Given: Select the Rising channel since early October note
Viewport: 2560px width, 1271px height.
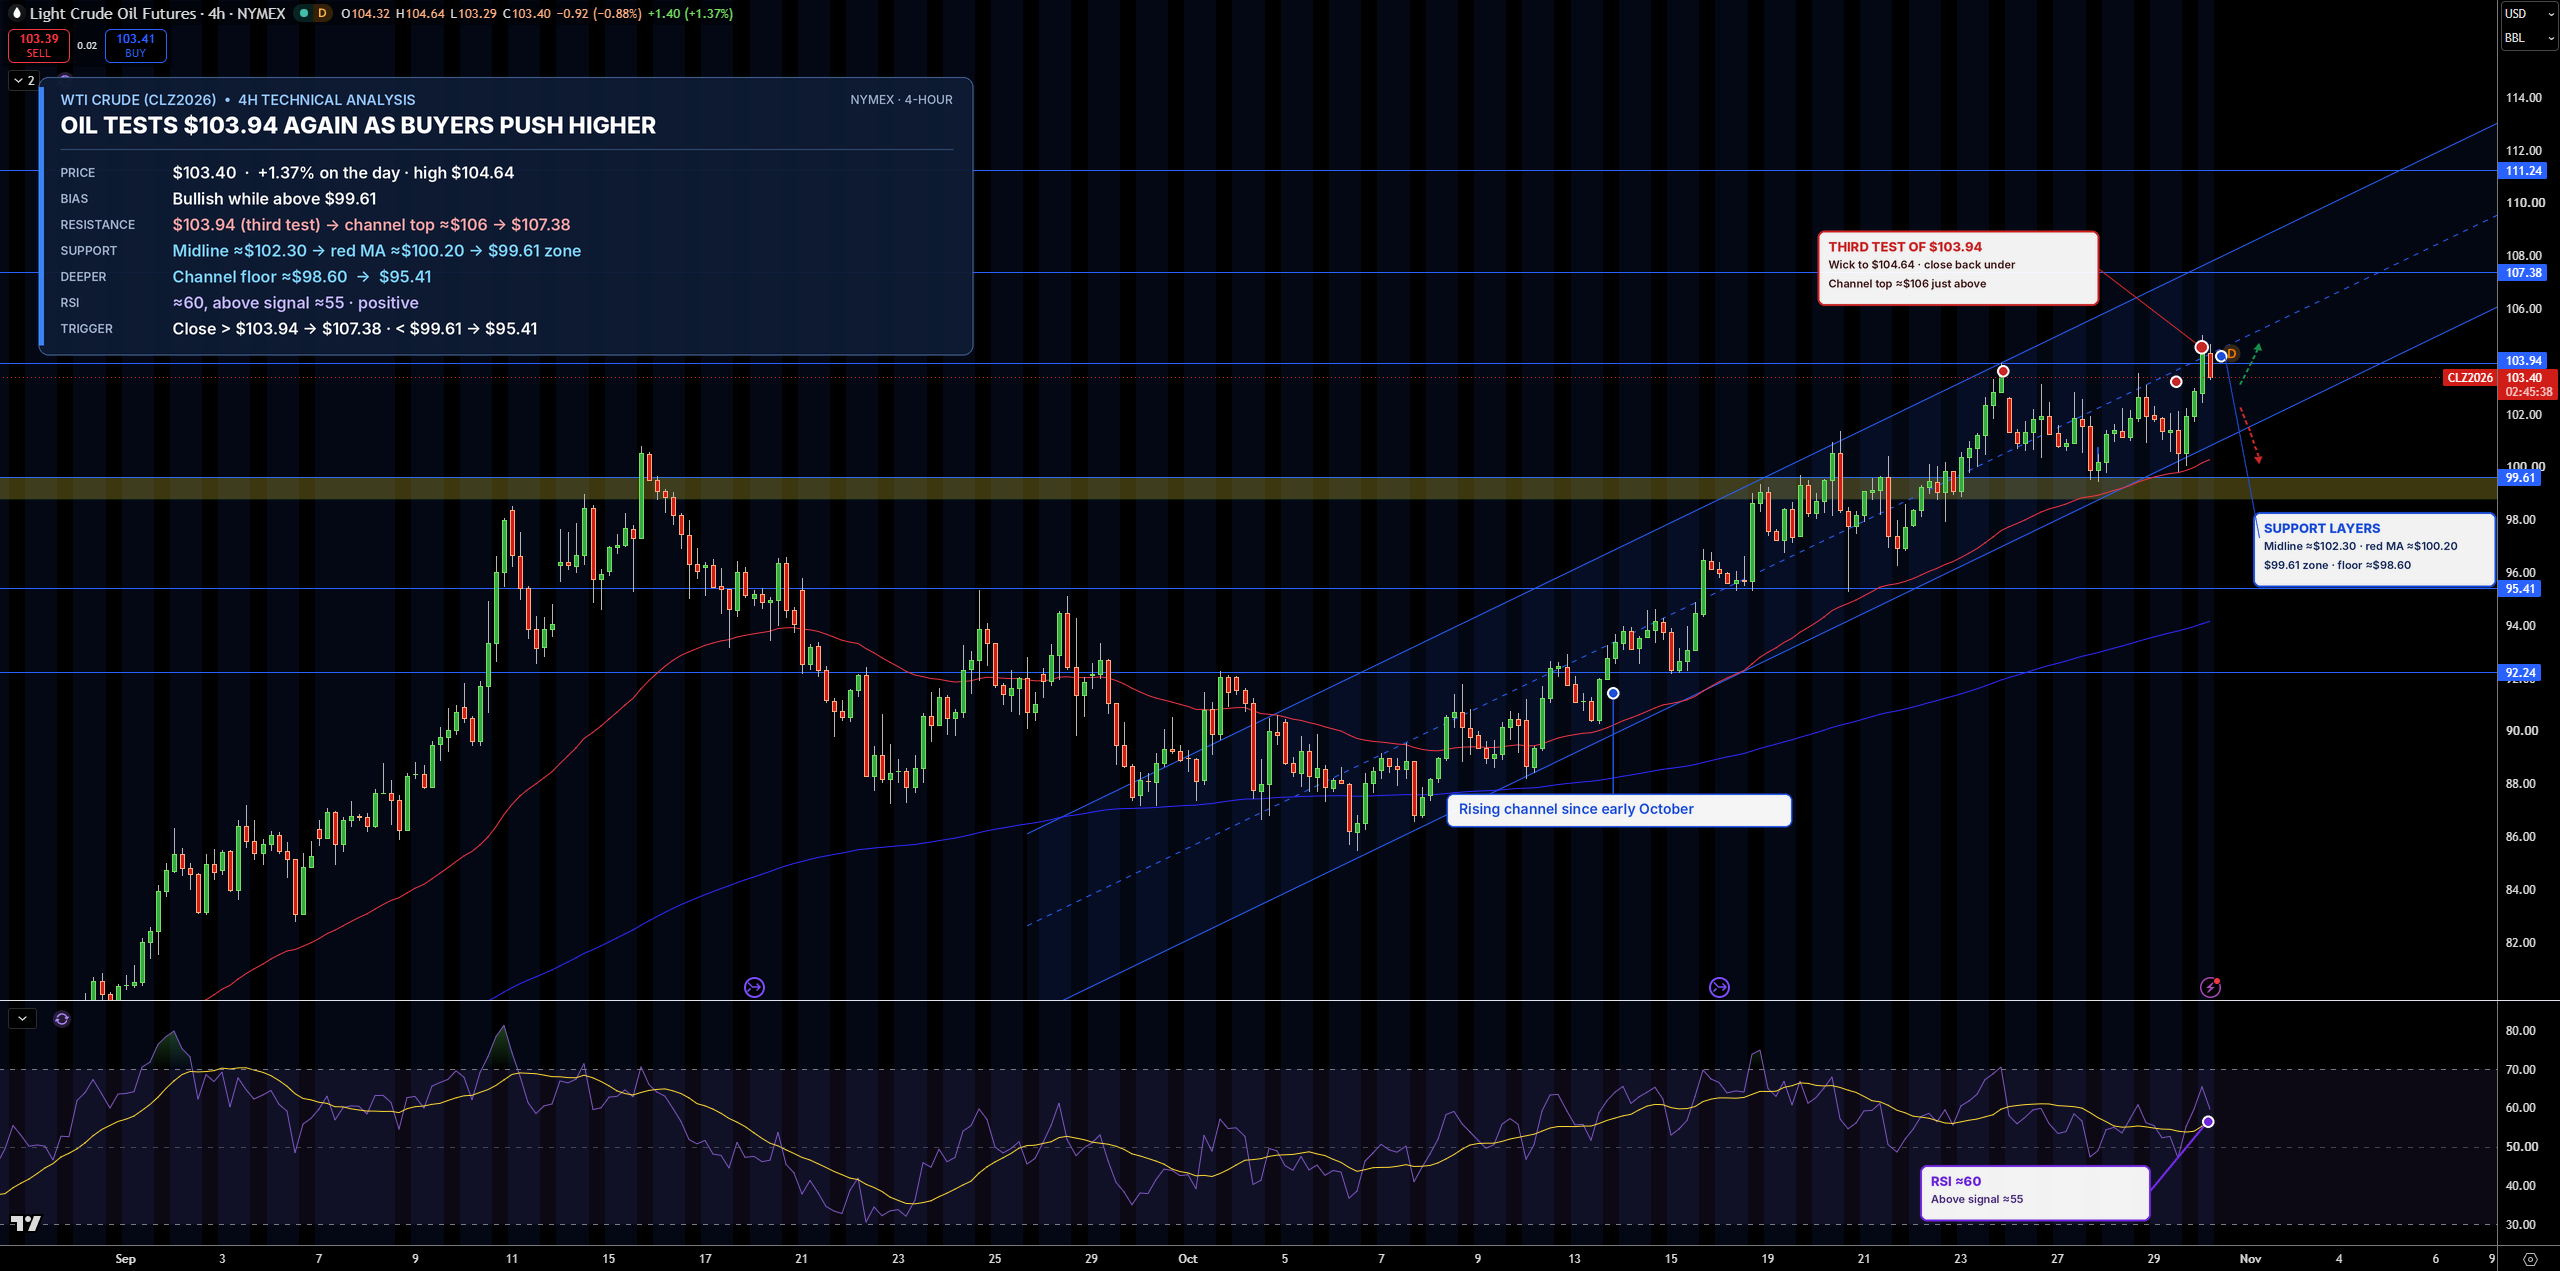Looking at the screenshot, I should click(x=1618, y=810).
